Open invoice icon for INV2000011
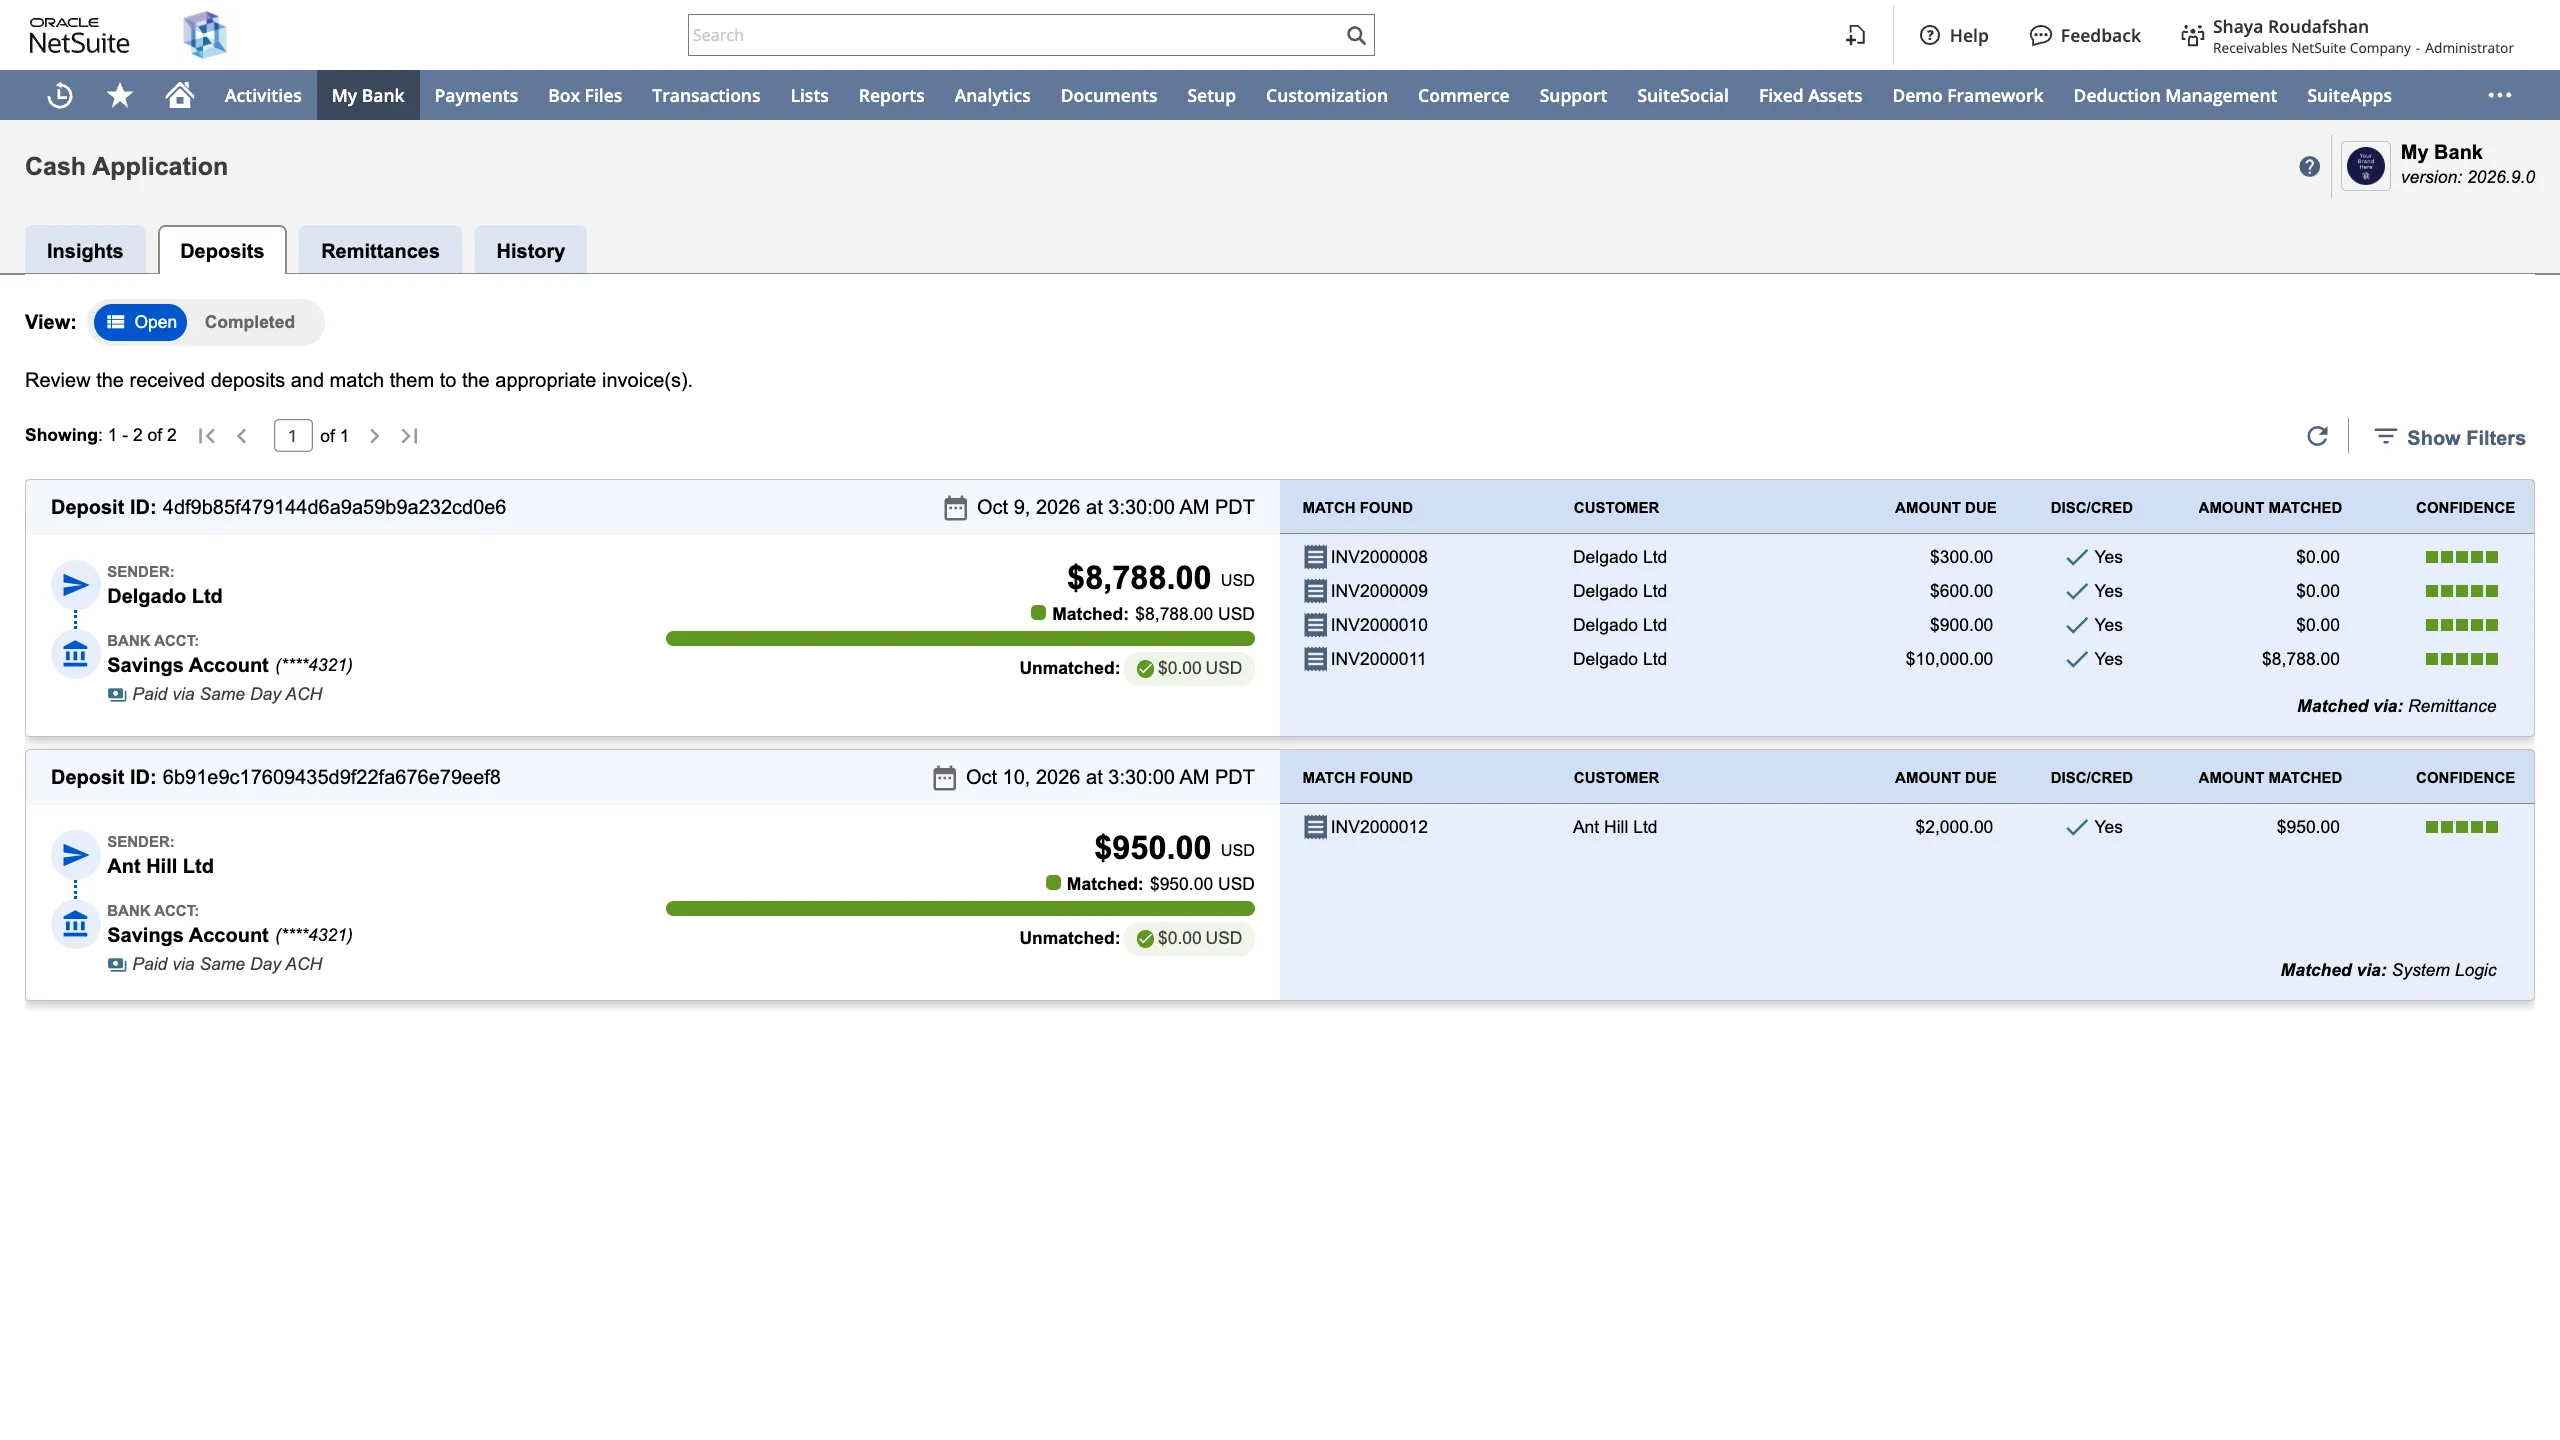The width and height of the screenshot is (2560, 1440). (1315, 659)
